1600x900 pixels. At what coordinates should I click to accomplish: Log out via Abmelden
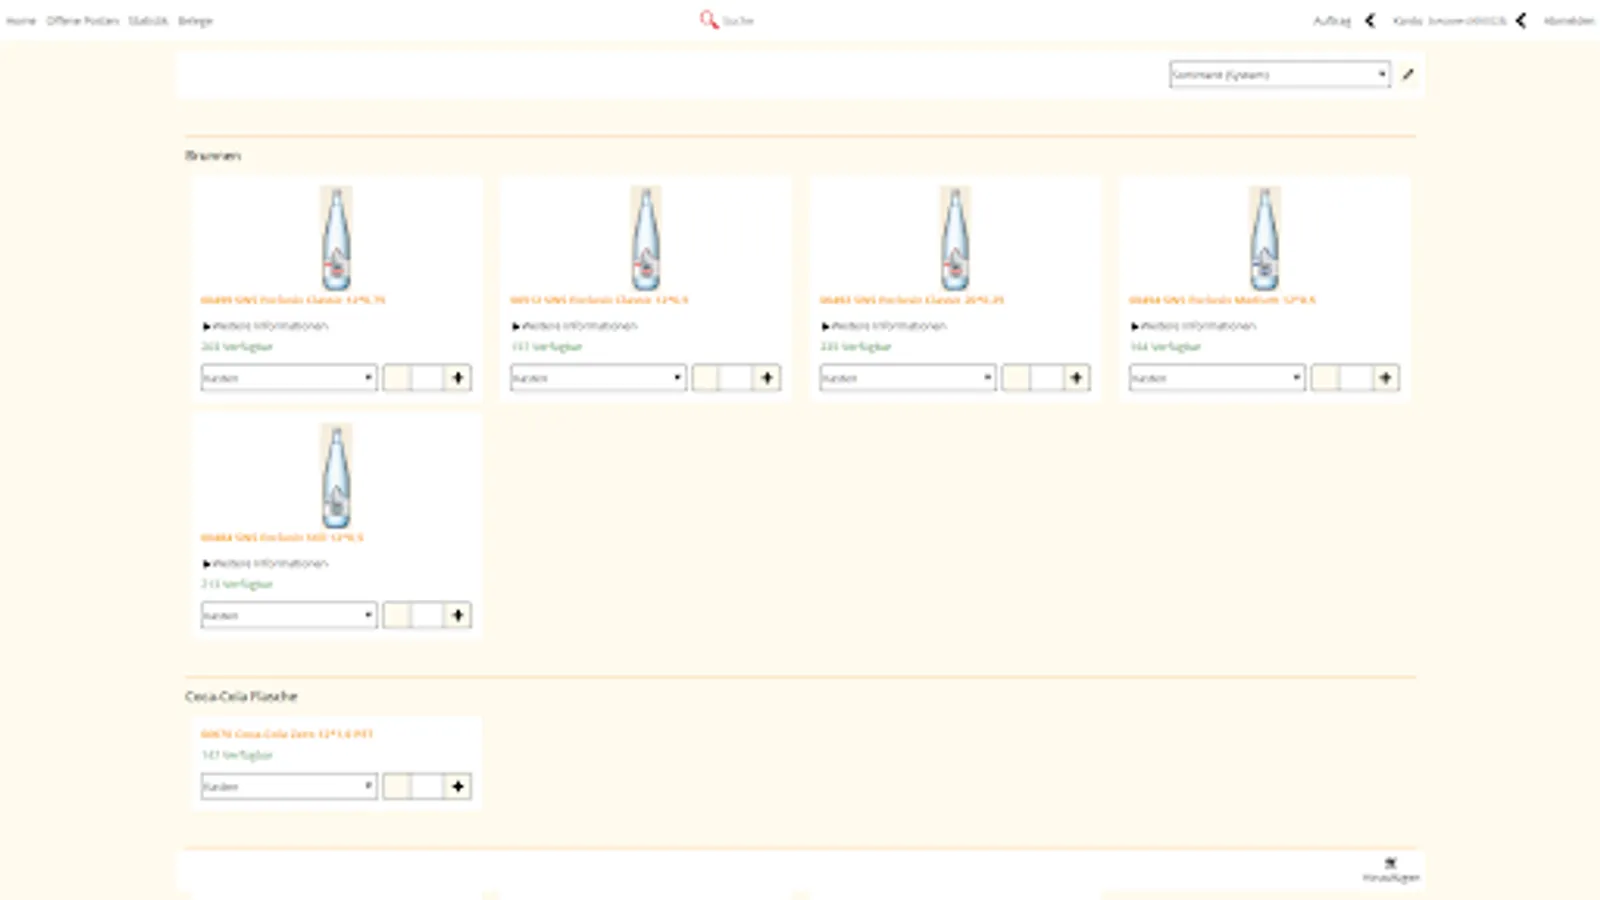click(x=1568, y=21)
